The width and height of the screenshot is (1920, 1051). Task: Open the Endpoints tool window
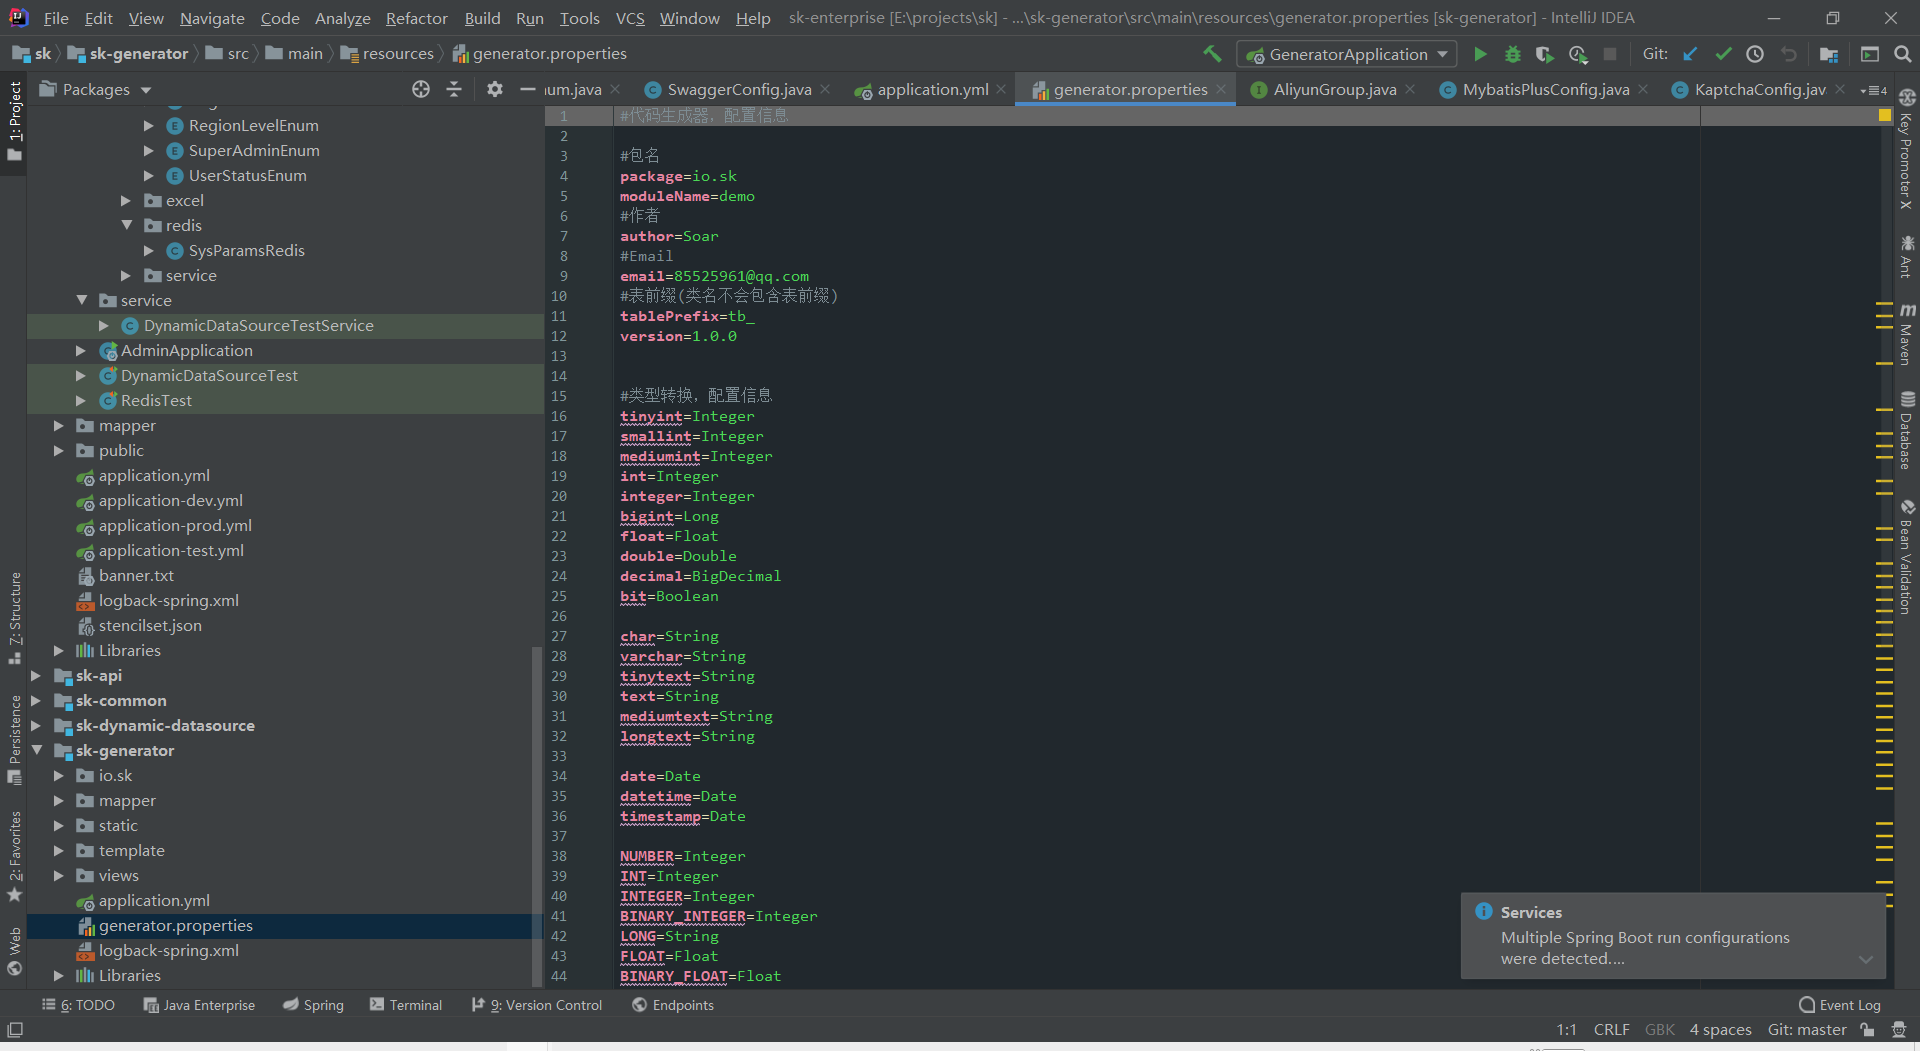(673, 1005)
